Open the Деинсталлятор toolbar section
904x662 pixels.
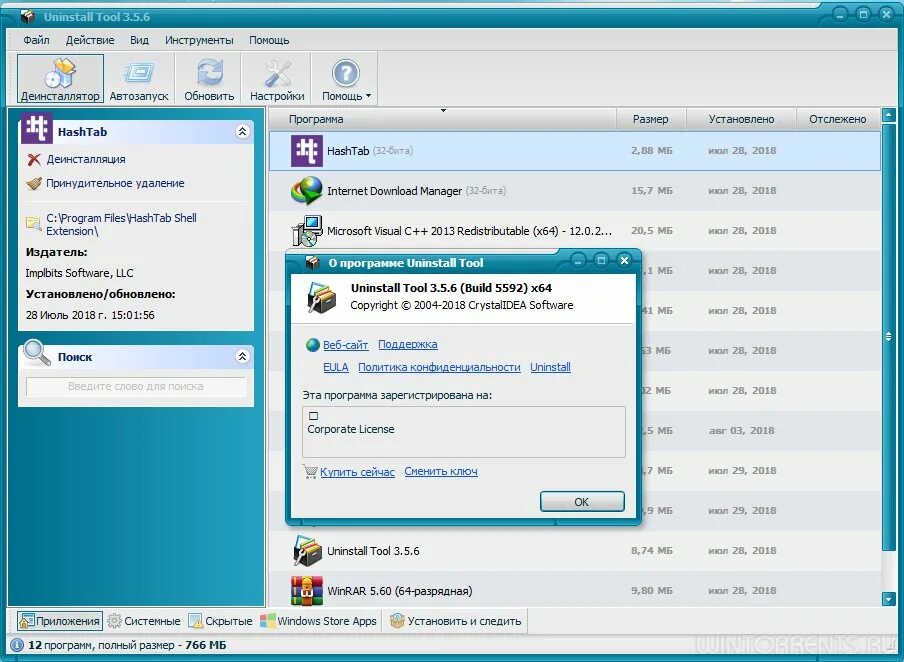[60, 78]
